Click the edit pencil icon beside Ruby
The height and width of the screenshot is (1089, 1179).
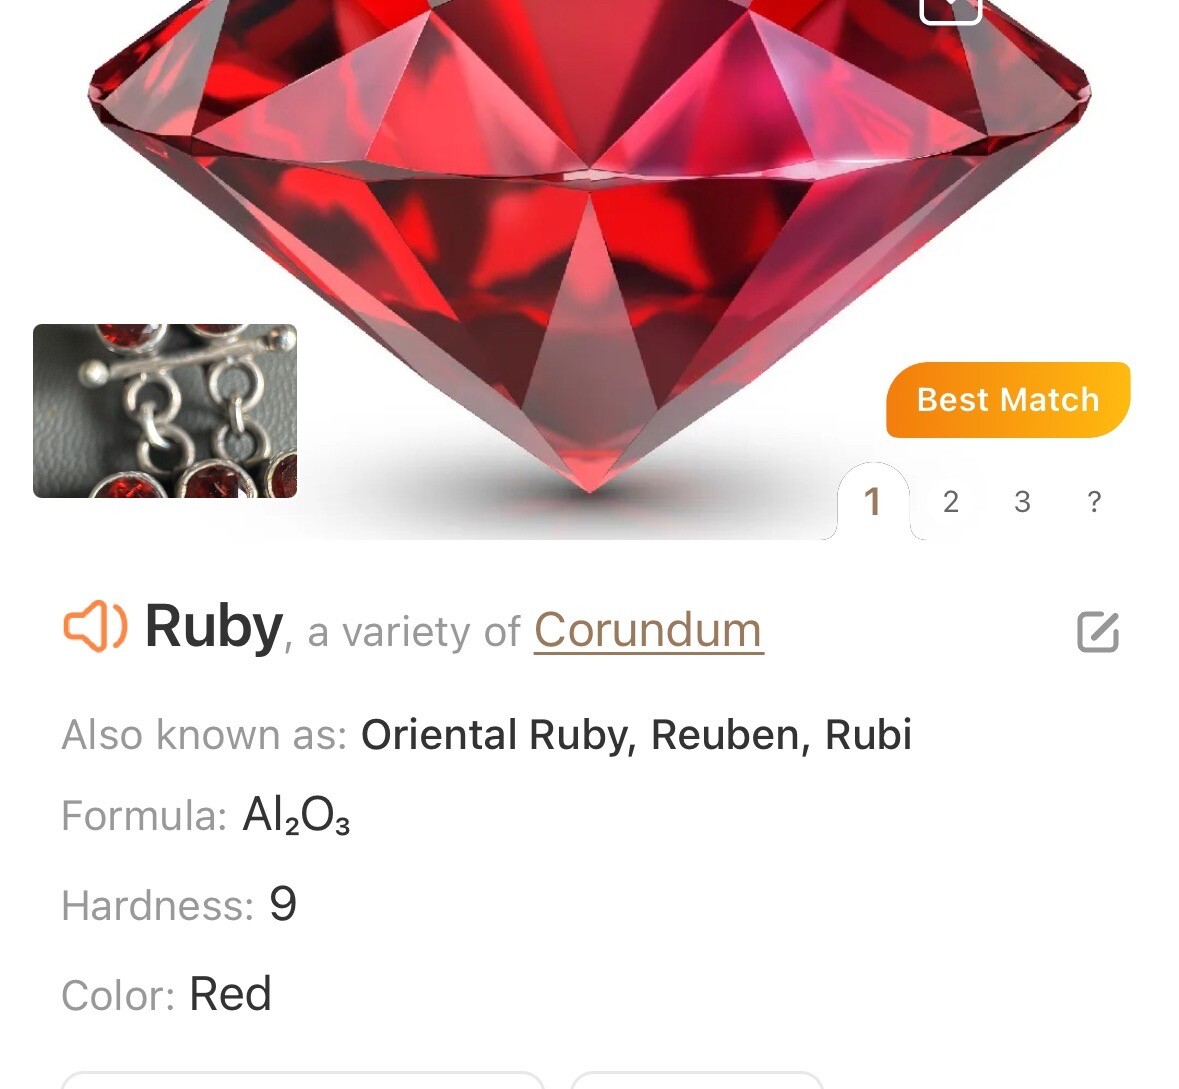tap(1098, 632)
